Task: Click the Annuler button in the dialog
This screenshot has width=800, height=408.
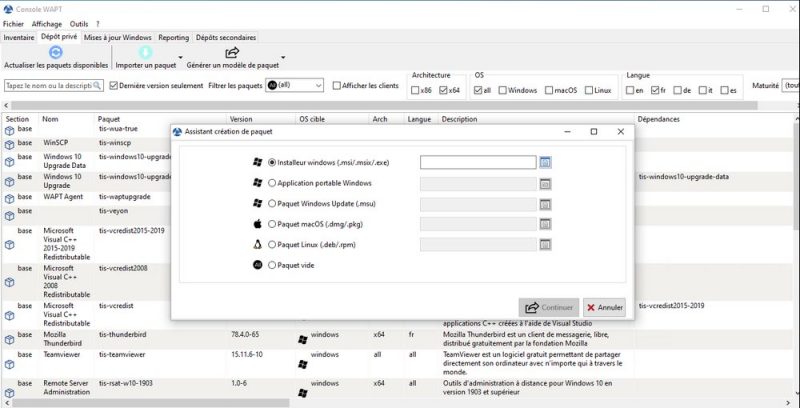Action: point(604,307)
